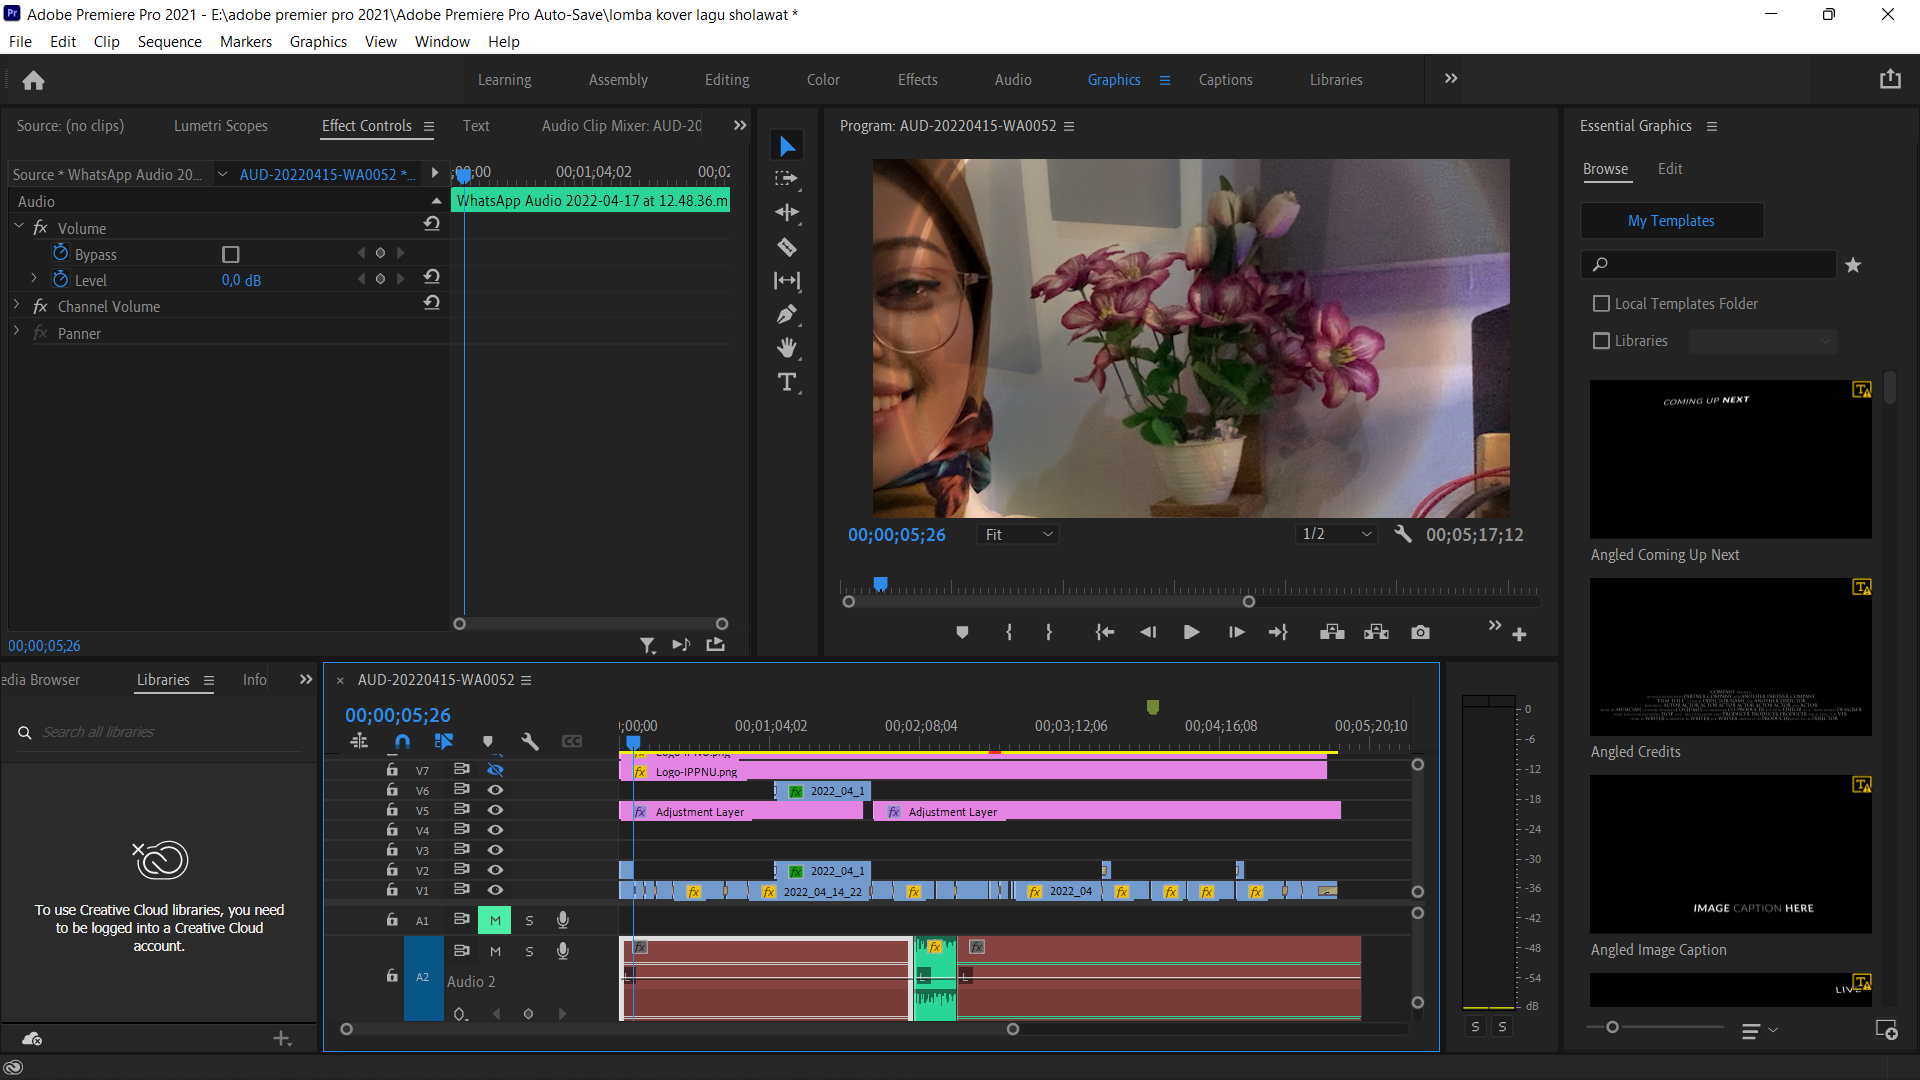Select the Angled Coming Up Next template

tap(1730, 459)
